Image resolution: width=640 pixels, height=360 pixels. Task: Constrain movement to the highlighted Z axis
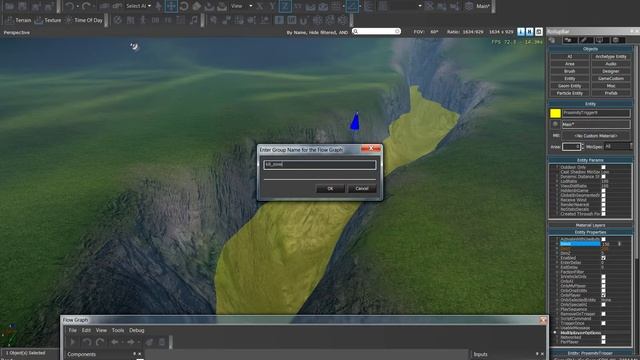point(285,6)
